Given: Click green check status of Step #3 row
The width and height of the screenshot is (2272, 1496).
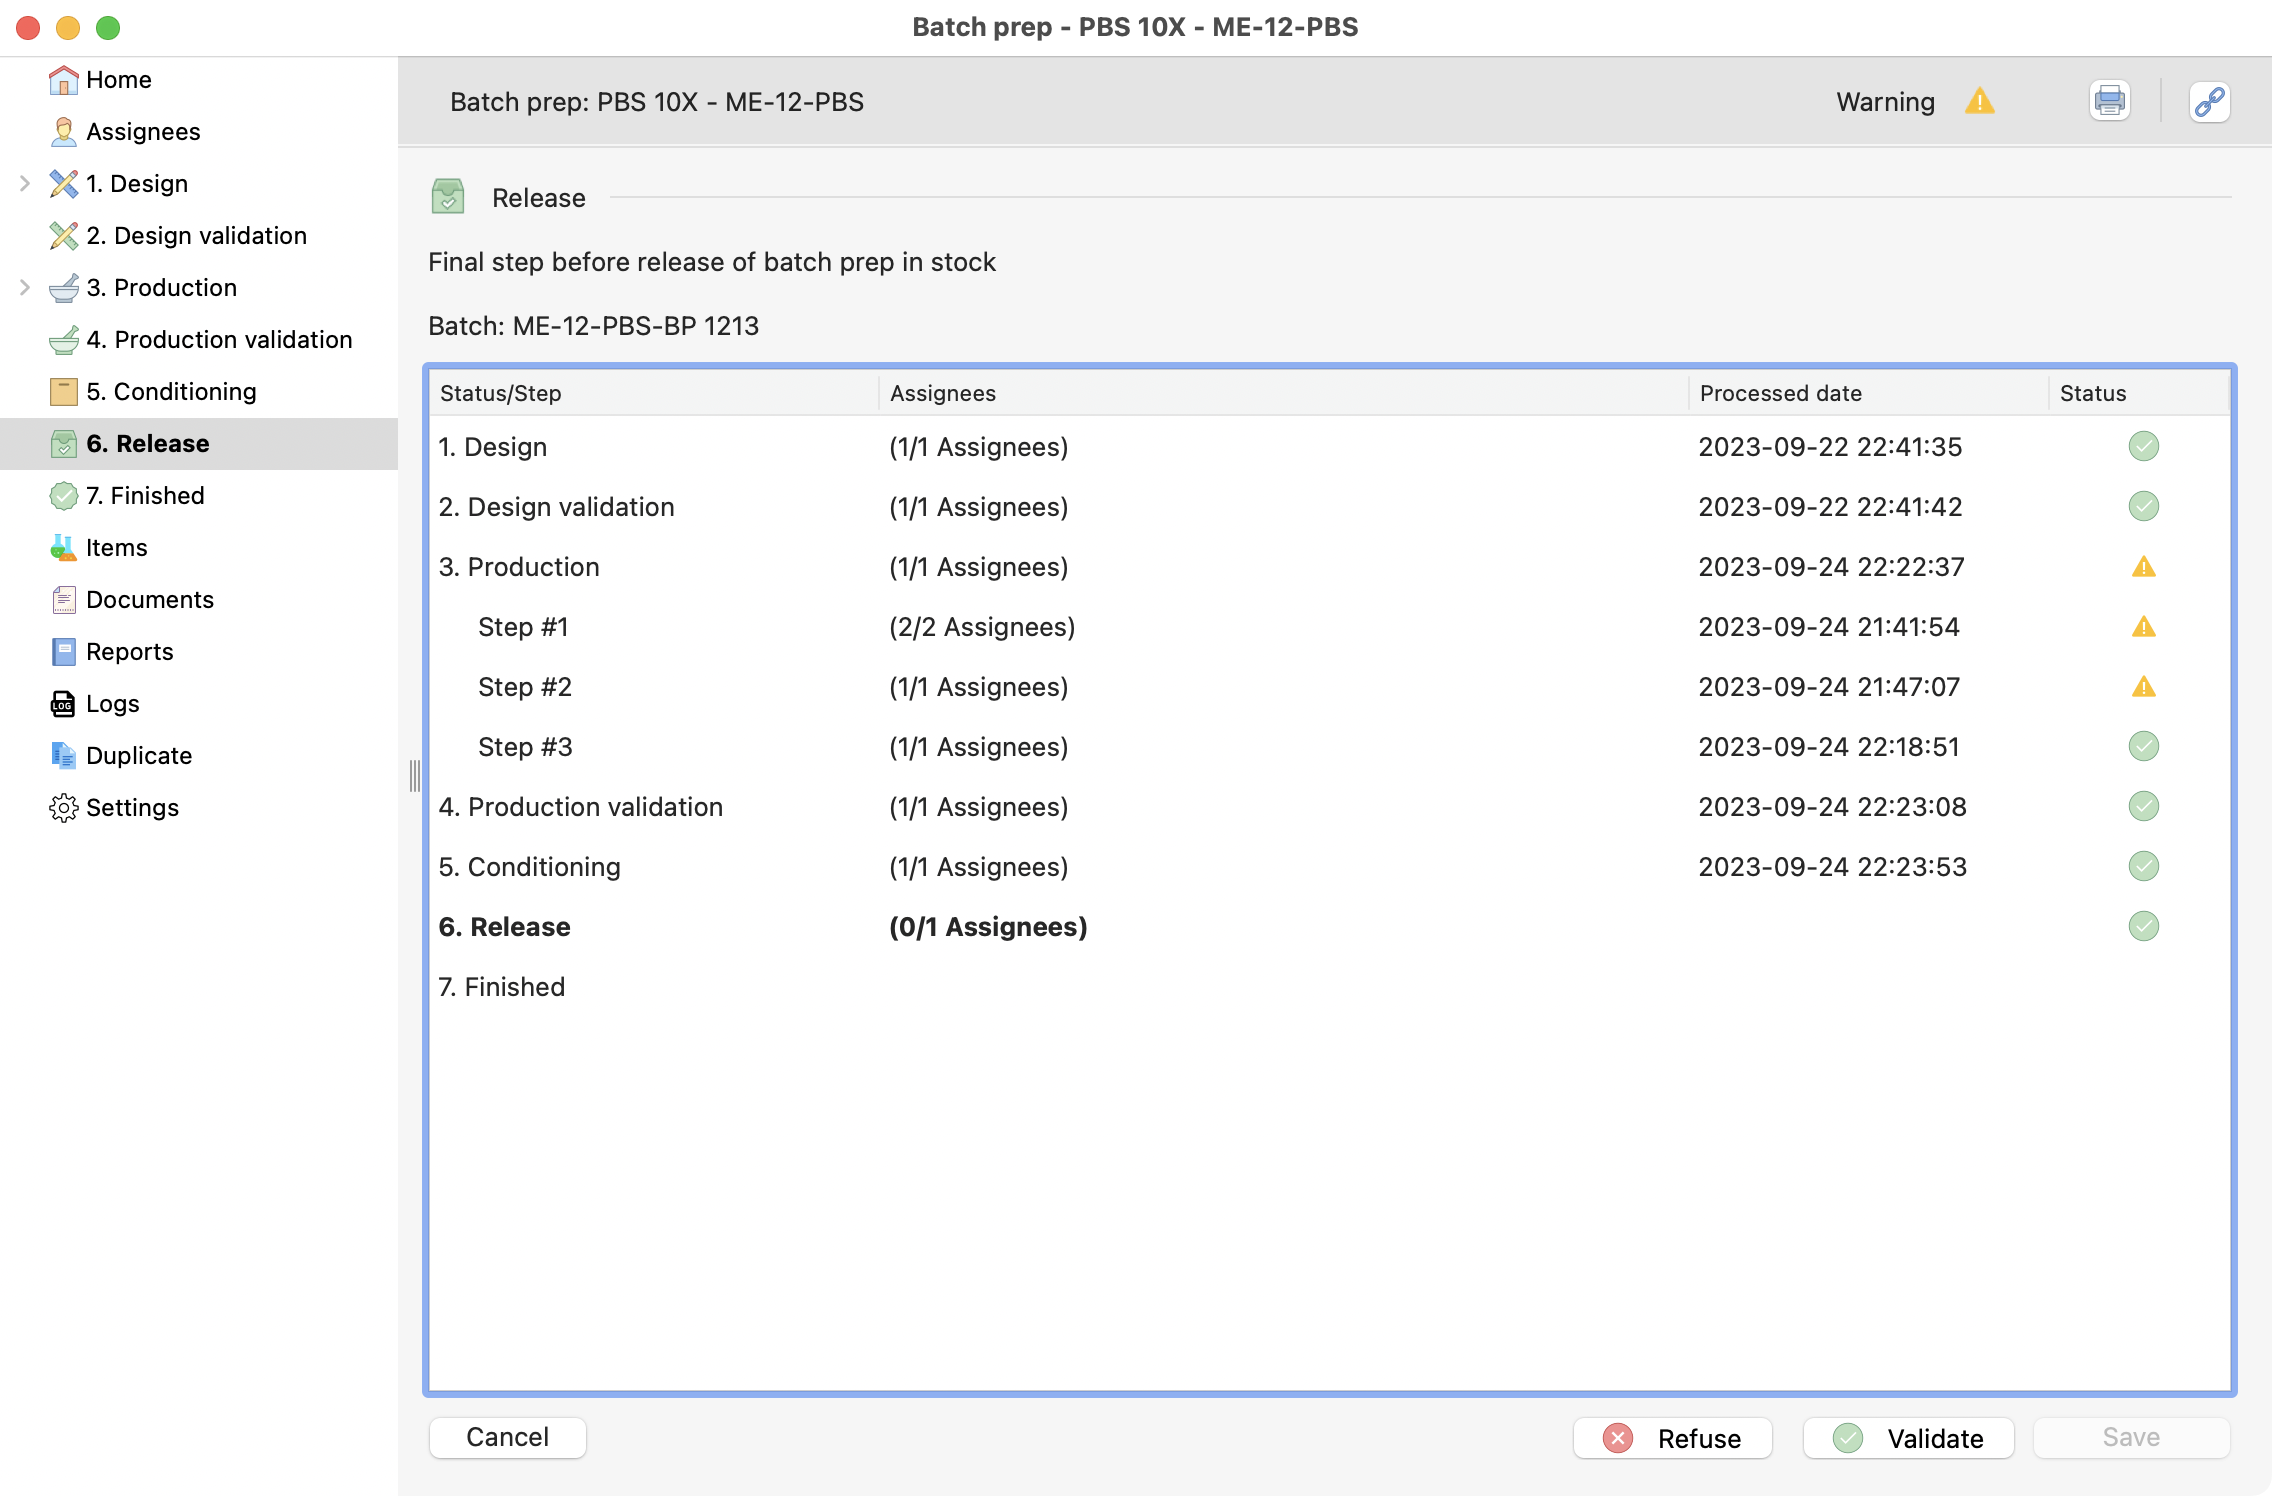Looking at the screenshot, I should 2143,746.
